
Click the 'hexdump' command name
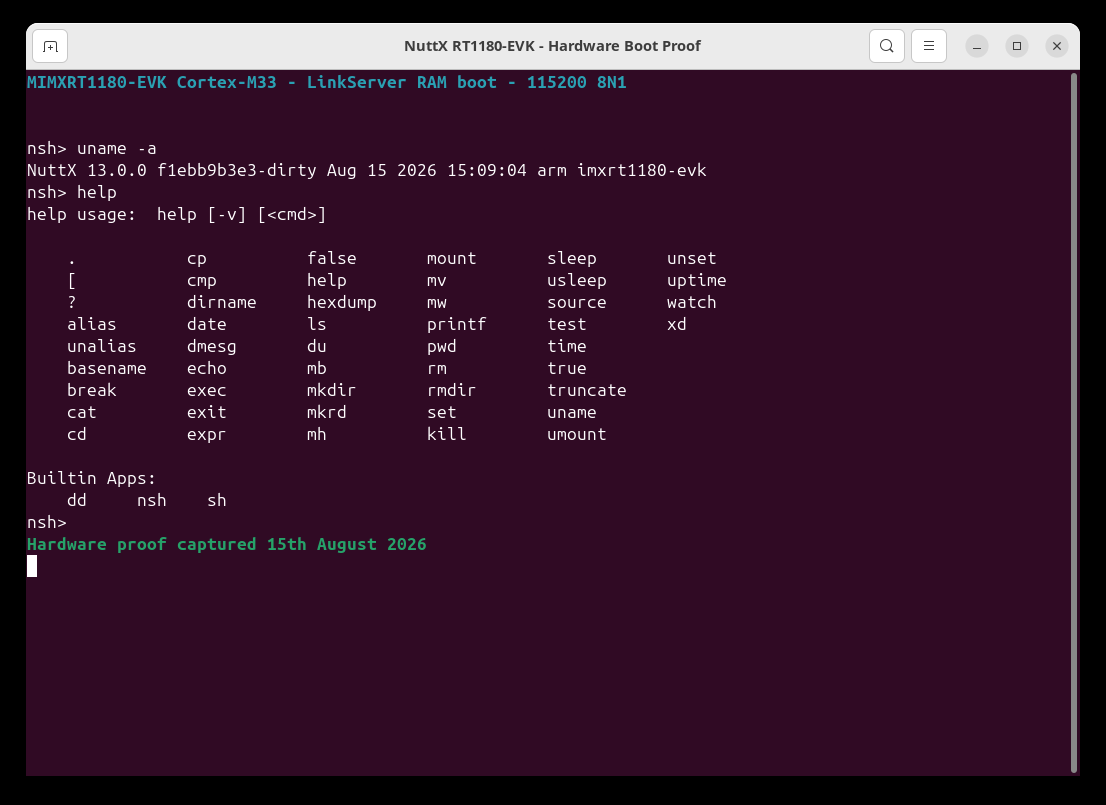pyautogui.click(x=341, y=302)
